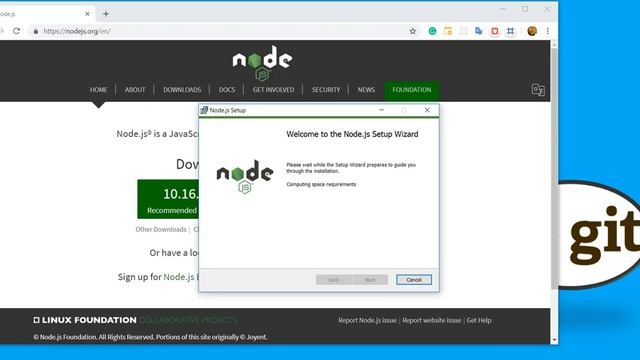Open GET INVOLVED navigation item
Image resolution: width=640 pixels, height=360 pixels.
(273, 90)
